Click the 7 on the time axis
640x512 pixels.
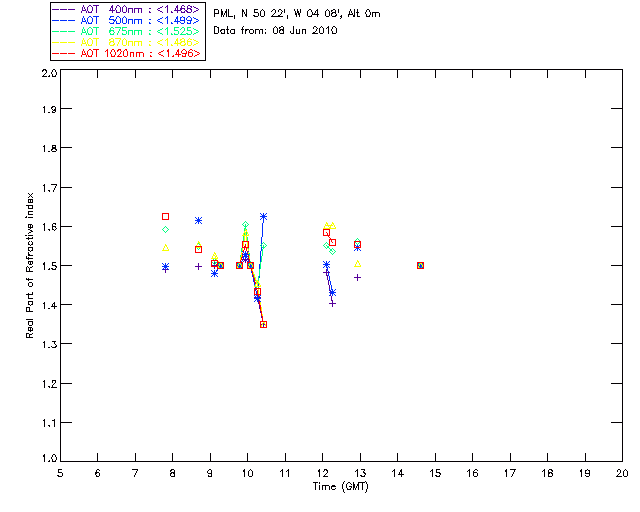[135, 473]
